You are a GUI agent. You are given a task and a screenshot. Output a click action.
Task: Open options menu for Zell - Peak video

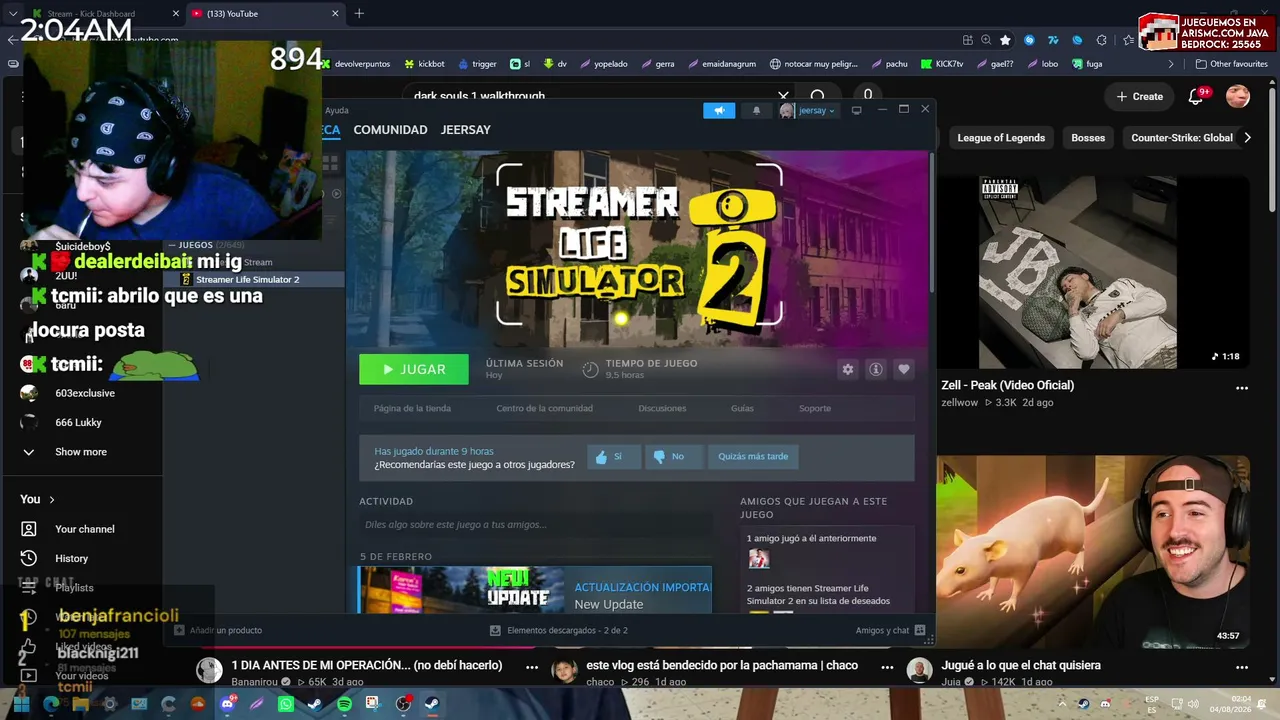point(1242,388)
